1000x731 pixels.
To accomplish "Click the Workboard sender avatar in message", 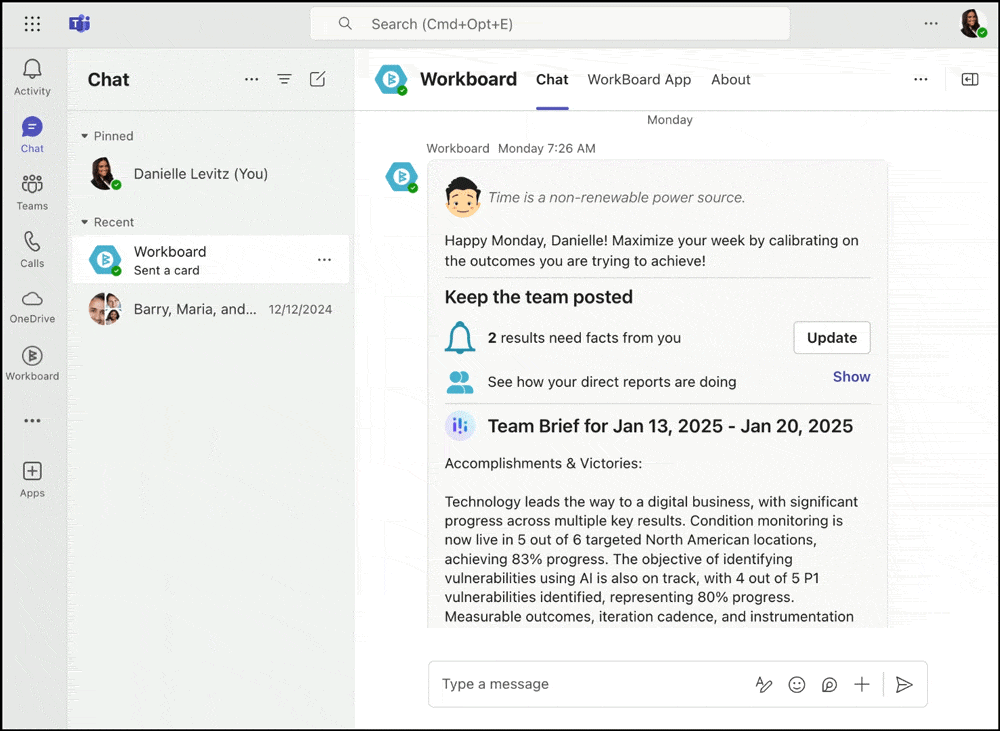I will tap(402, 177).
